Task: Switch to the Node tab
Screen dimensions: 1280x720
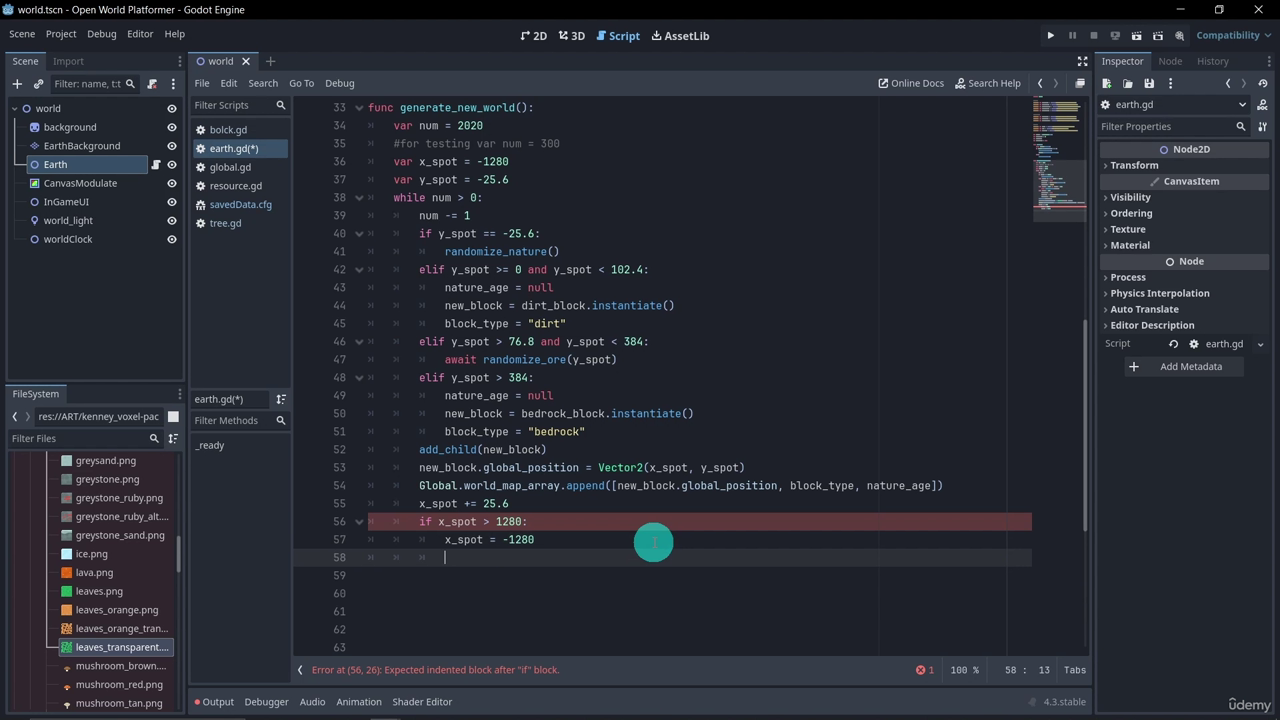Action: (x=1170, y=61)
